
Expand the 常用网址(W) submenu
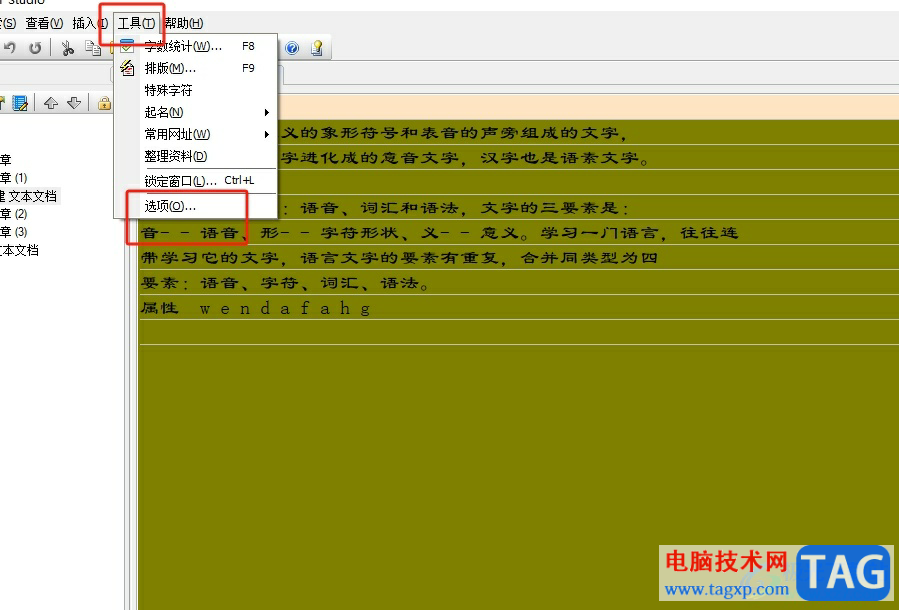point(196,134)
